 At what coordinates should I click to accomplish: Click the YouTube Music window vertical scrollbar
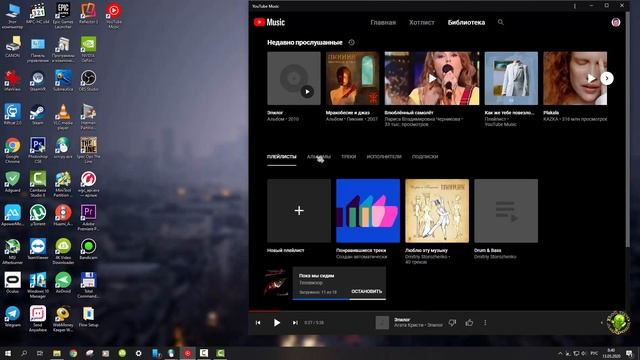click(x=627, y=129)
